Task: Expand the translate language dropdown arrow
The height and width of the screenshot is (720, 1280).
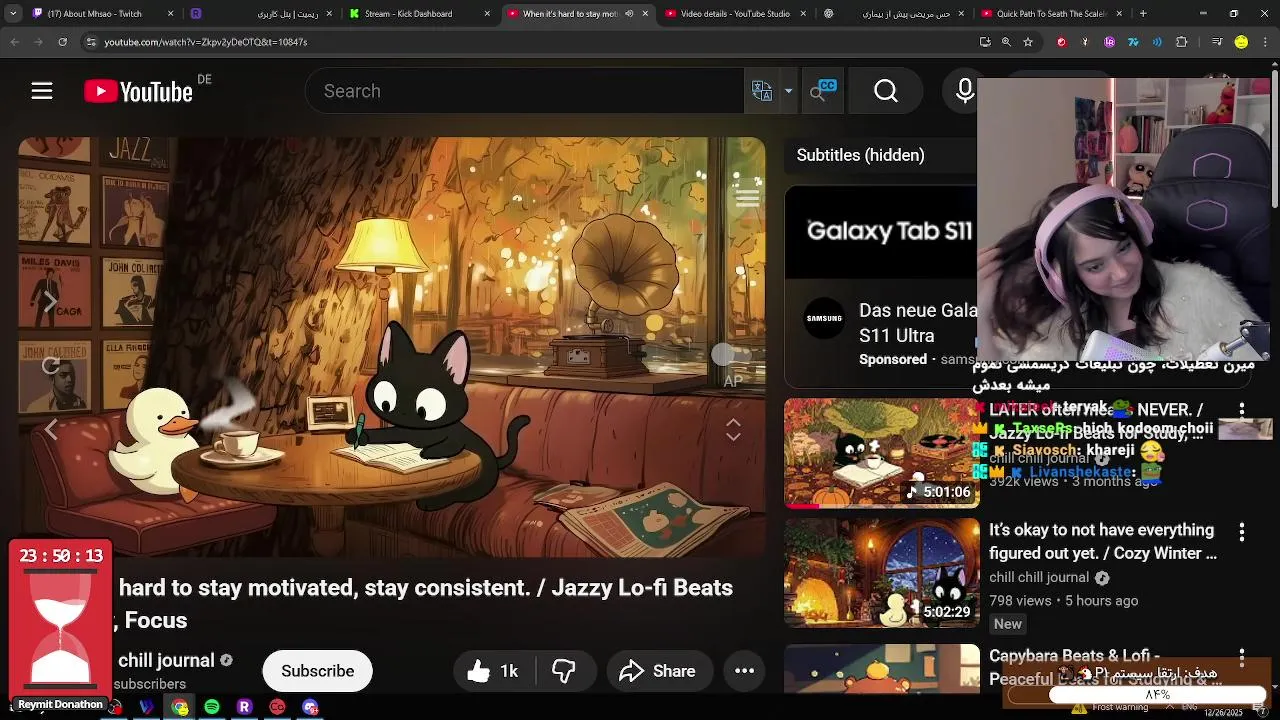Action: coord(788,91)
